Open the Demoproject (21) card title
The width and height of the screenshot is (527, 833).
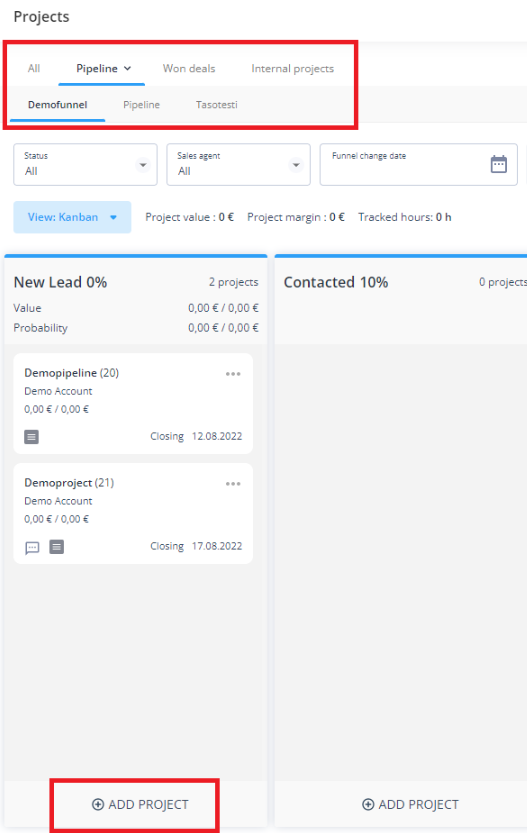[x=69, y=483]
